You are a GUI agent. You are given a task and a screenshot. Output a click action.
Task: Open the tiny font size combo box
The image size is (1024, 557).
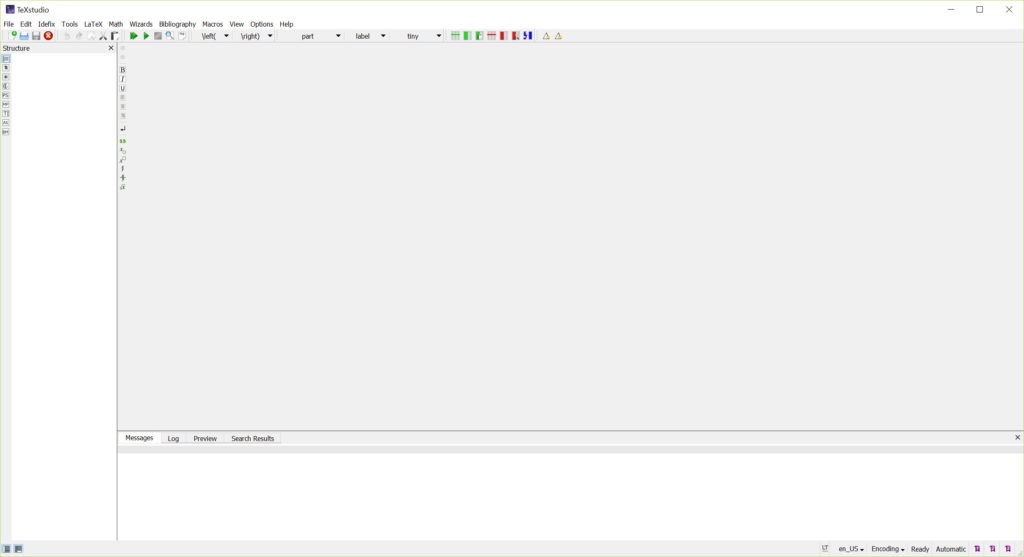418,36
